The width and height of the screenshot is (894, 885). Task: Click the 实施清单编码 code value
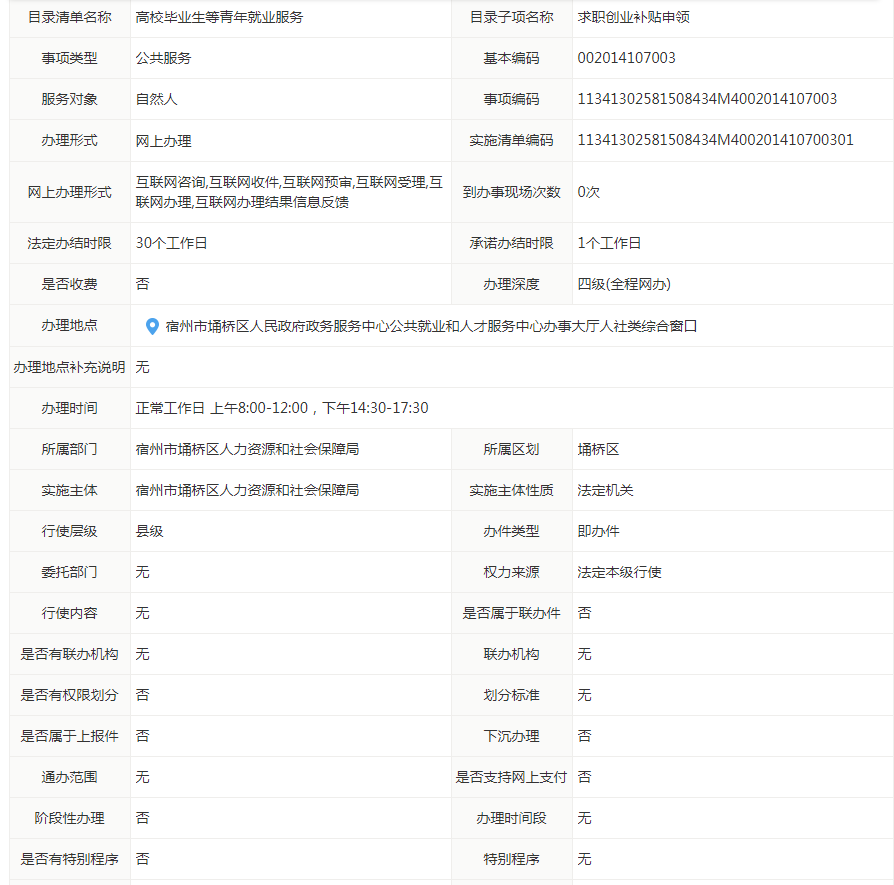point(715,140)
